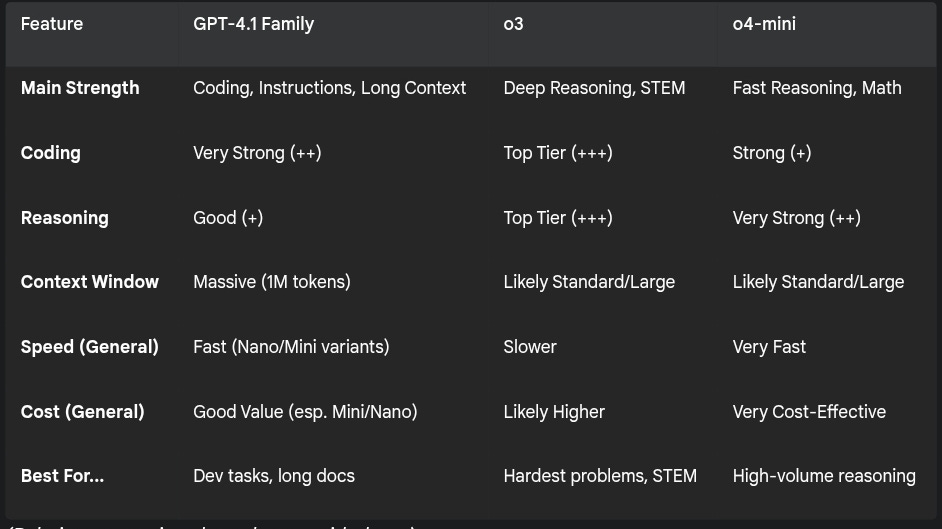This screenshot has height=529, width=942.
Task: Select the High-volume reasoning cell
Action: coord(824,476)
